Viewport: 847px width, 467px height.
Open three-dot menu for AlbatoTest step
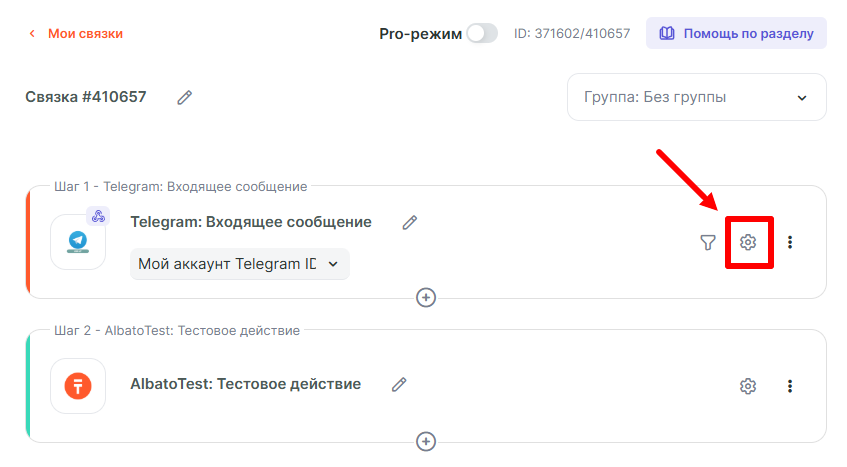coord(790,386)
